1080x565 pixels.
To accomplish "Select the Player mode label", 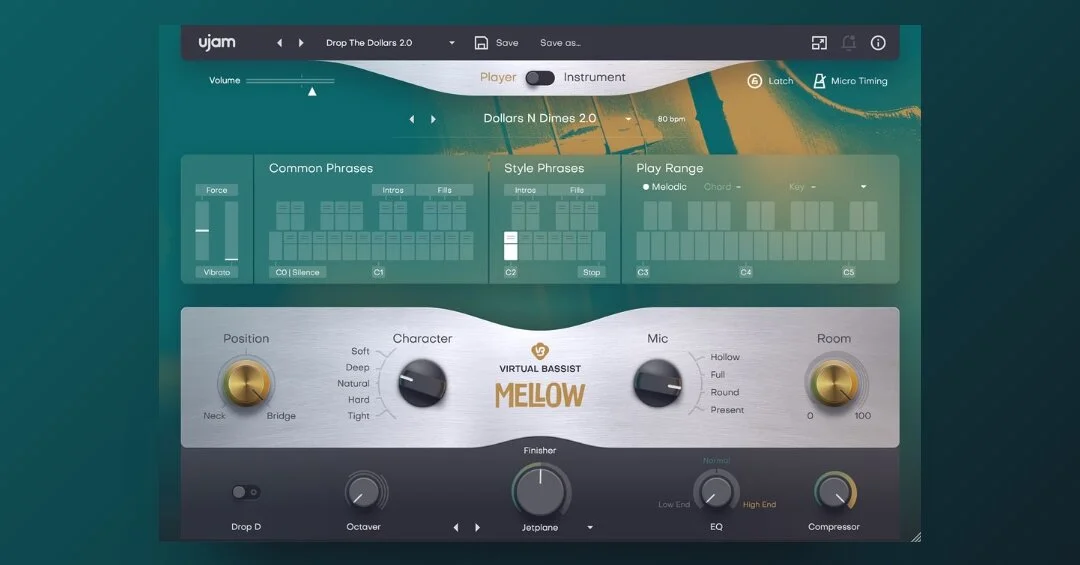I will click(498, 77).
